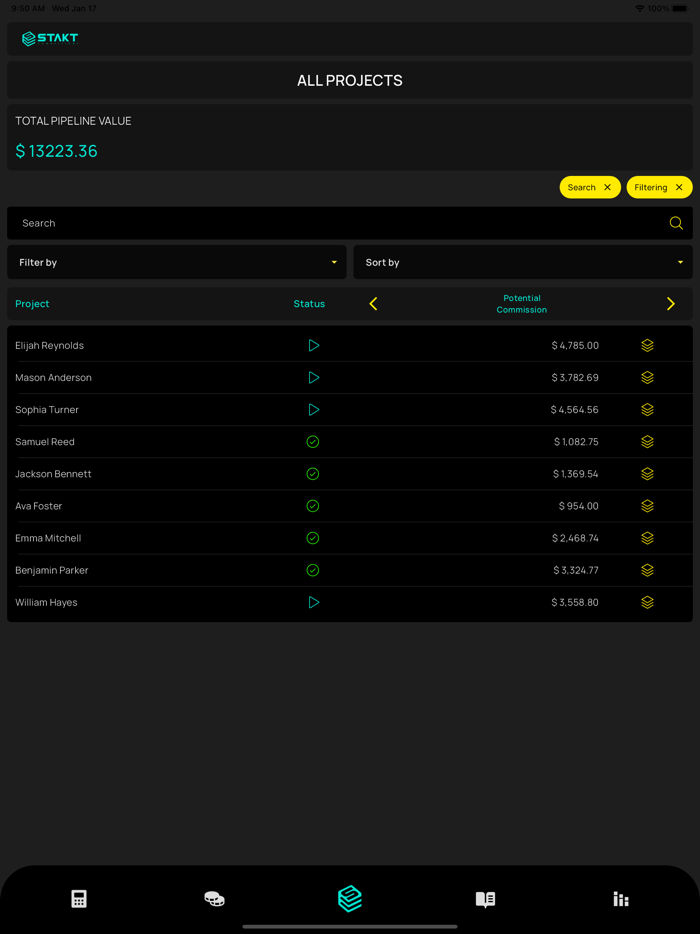
Task: Click play status icon for Mason Anderson
Action: [x=314, y=378]
